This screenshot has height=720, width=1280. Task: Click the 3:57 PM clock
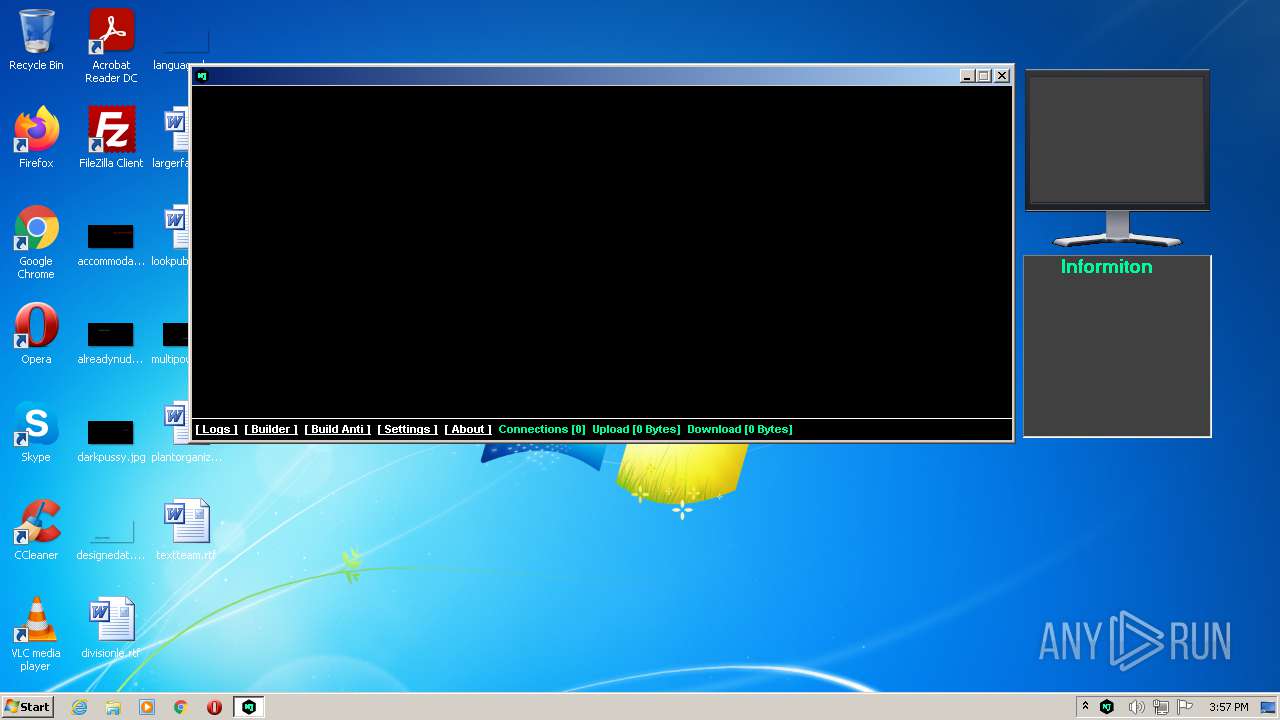(x=1229, y=707)
